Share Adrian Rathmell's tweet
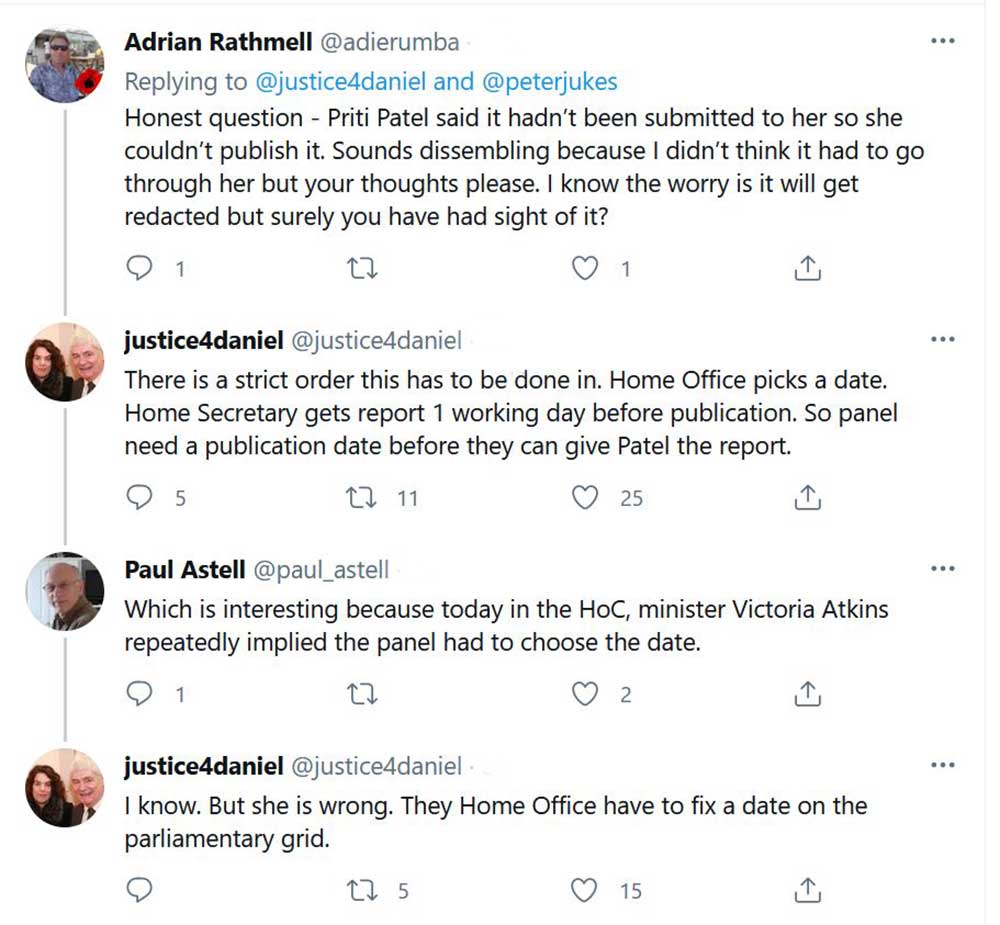This screenshot has width=1000, height=925. pyautogui.click(x=807, y=268)
